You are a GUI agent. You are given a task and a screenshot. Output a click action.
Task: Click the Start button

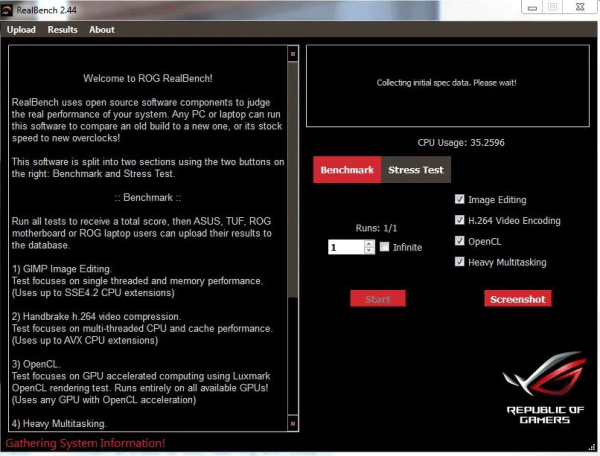[x=378, y=299]
